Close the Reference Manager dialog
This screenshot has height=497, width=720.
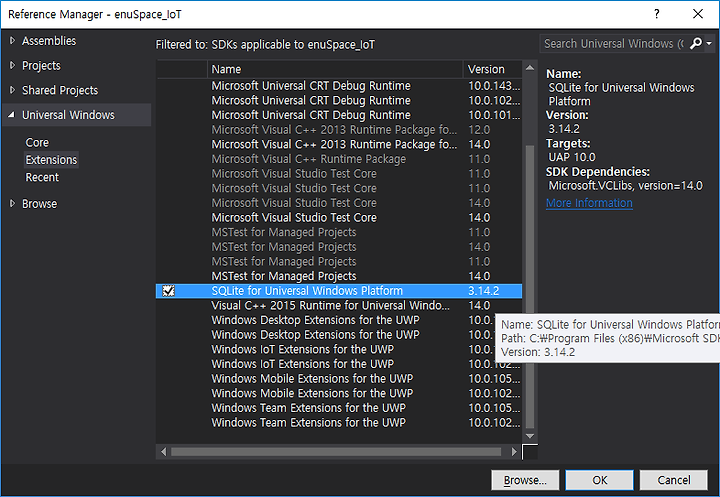click(x=698, y=14)
